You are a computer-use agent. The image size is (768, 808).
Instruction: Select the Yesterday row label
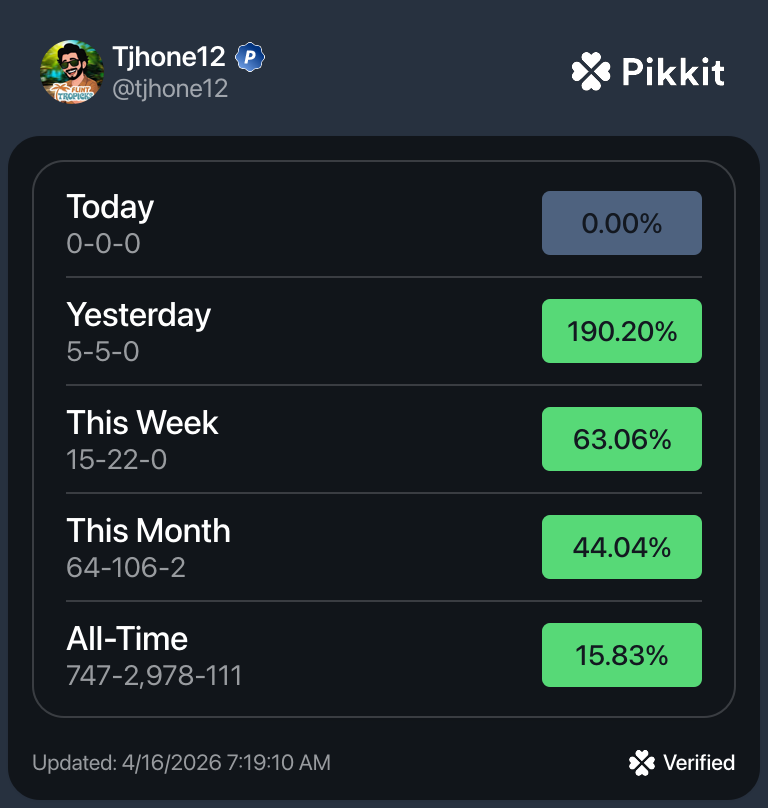point(138,315)
